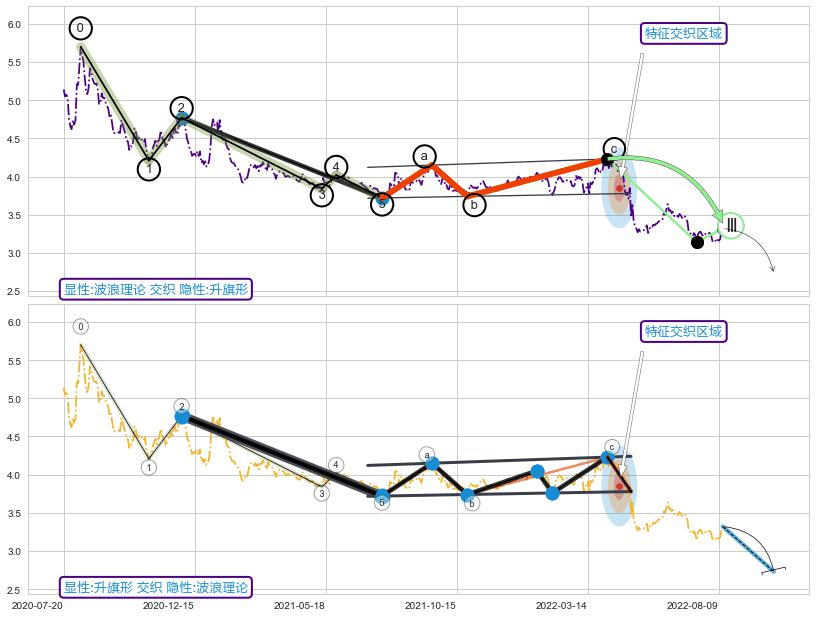This screenshot has width=816, height=617.
Task: Select the 显性:升旗形 交织 隐性:波浪理论 caption box
Action: (x=156, y=587)
